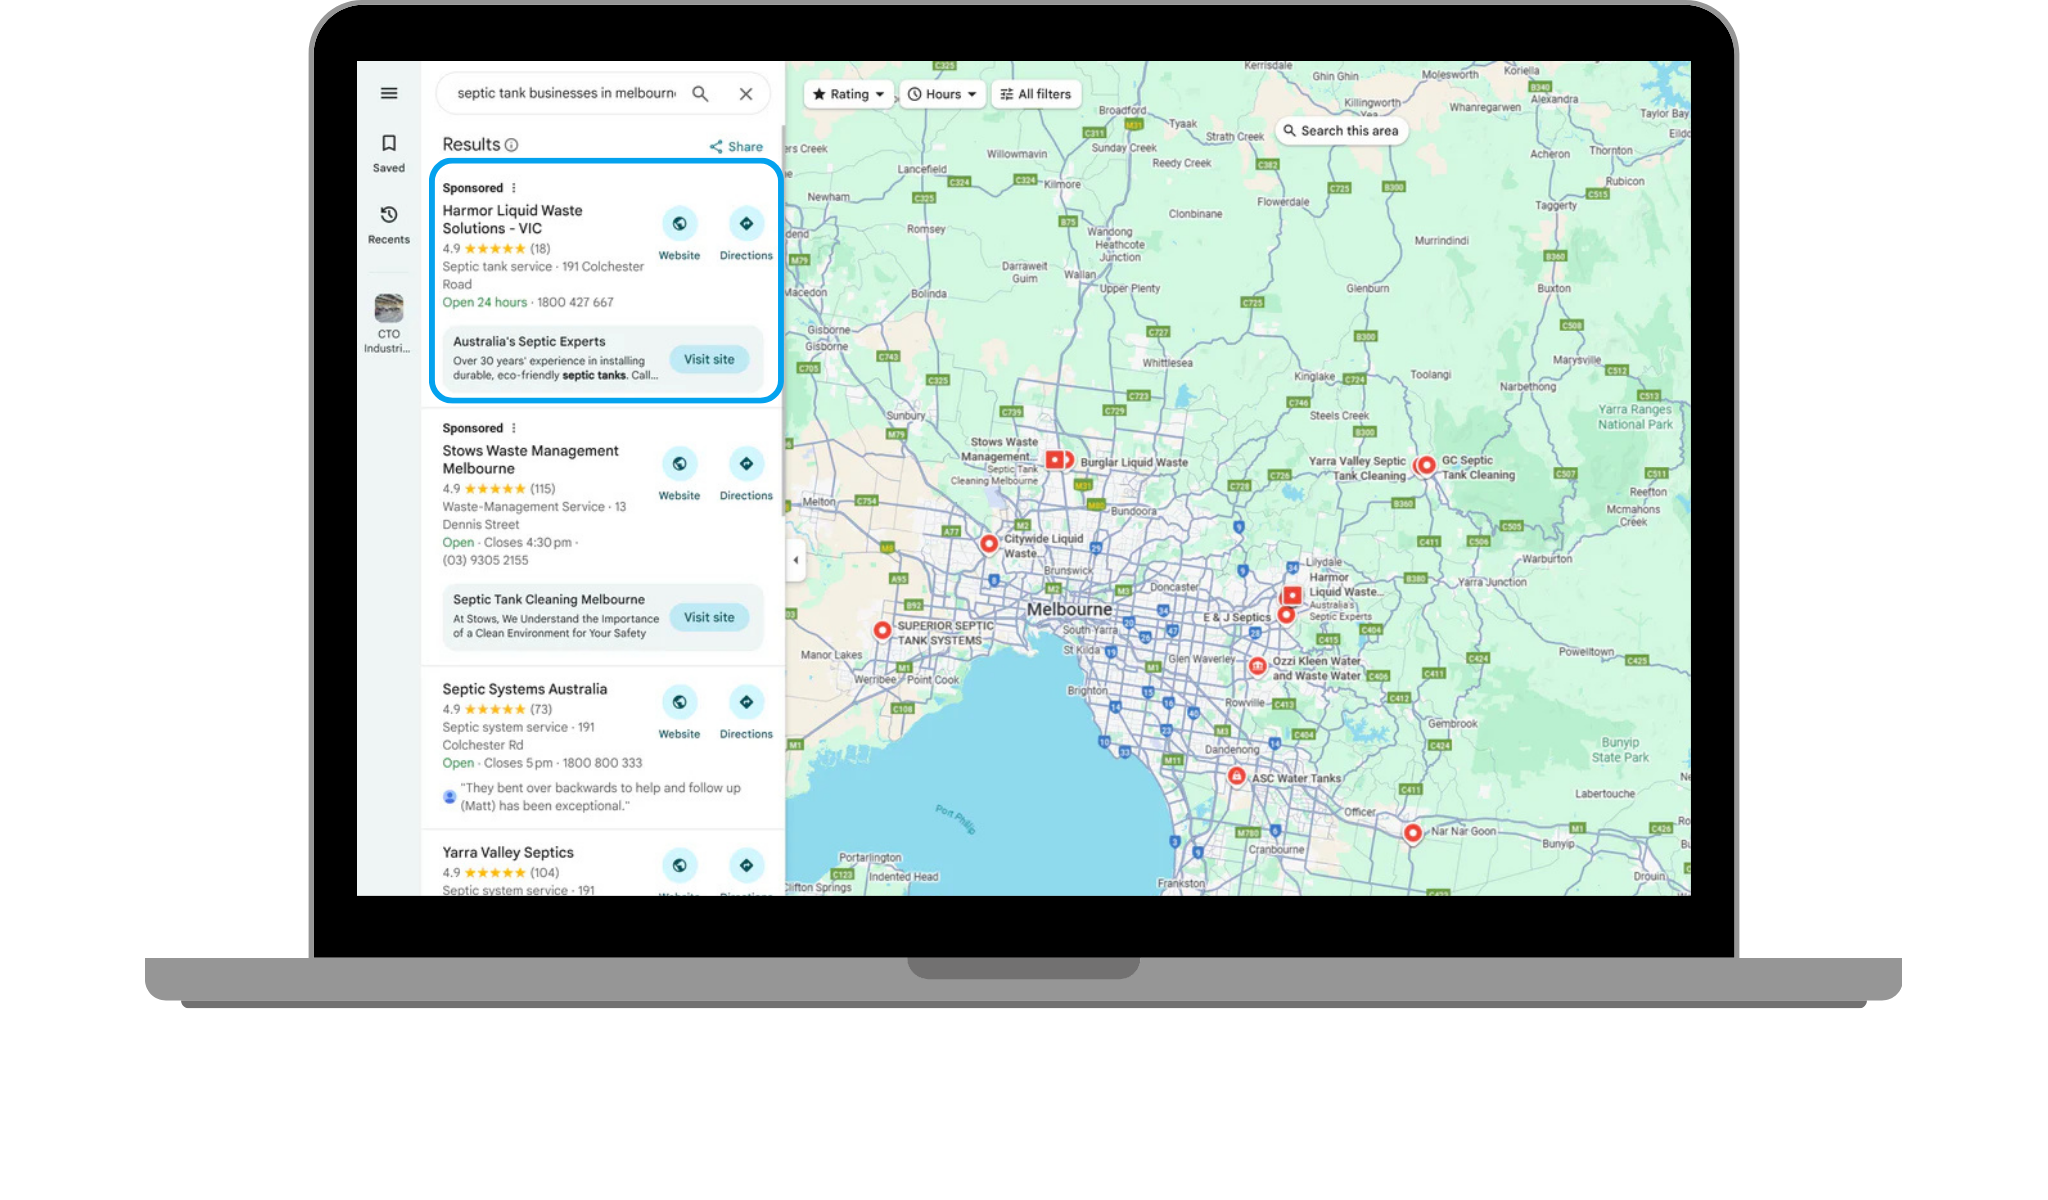Click the Results info icon
Screen dimensions: 2048x1200
[513, 144]
